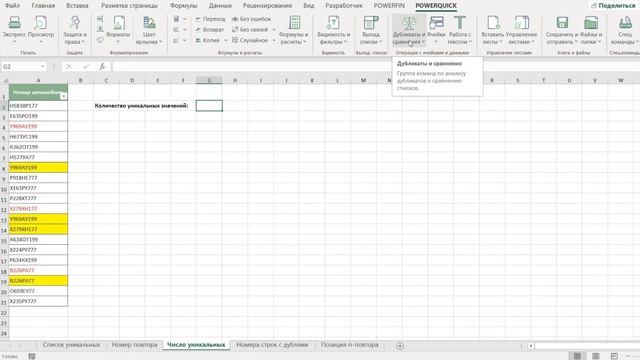Click the Копия formula command

[x=207, y=40]
